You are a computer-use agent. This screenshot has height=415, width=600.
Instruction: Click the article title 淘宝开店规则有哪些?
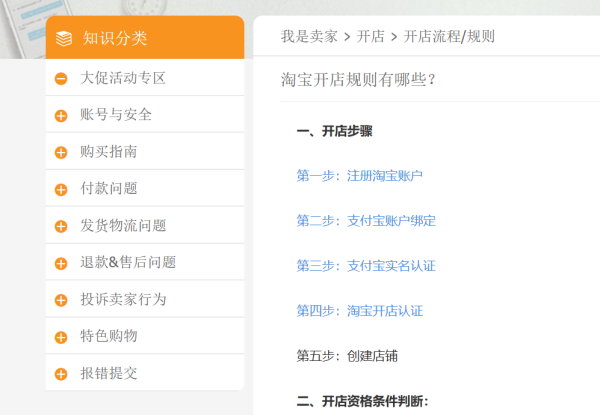pos(358,80)
